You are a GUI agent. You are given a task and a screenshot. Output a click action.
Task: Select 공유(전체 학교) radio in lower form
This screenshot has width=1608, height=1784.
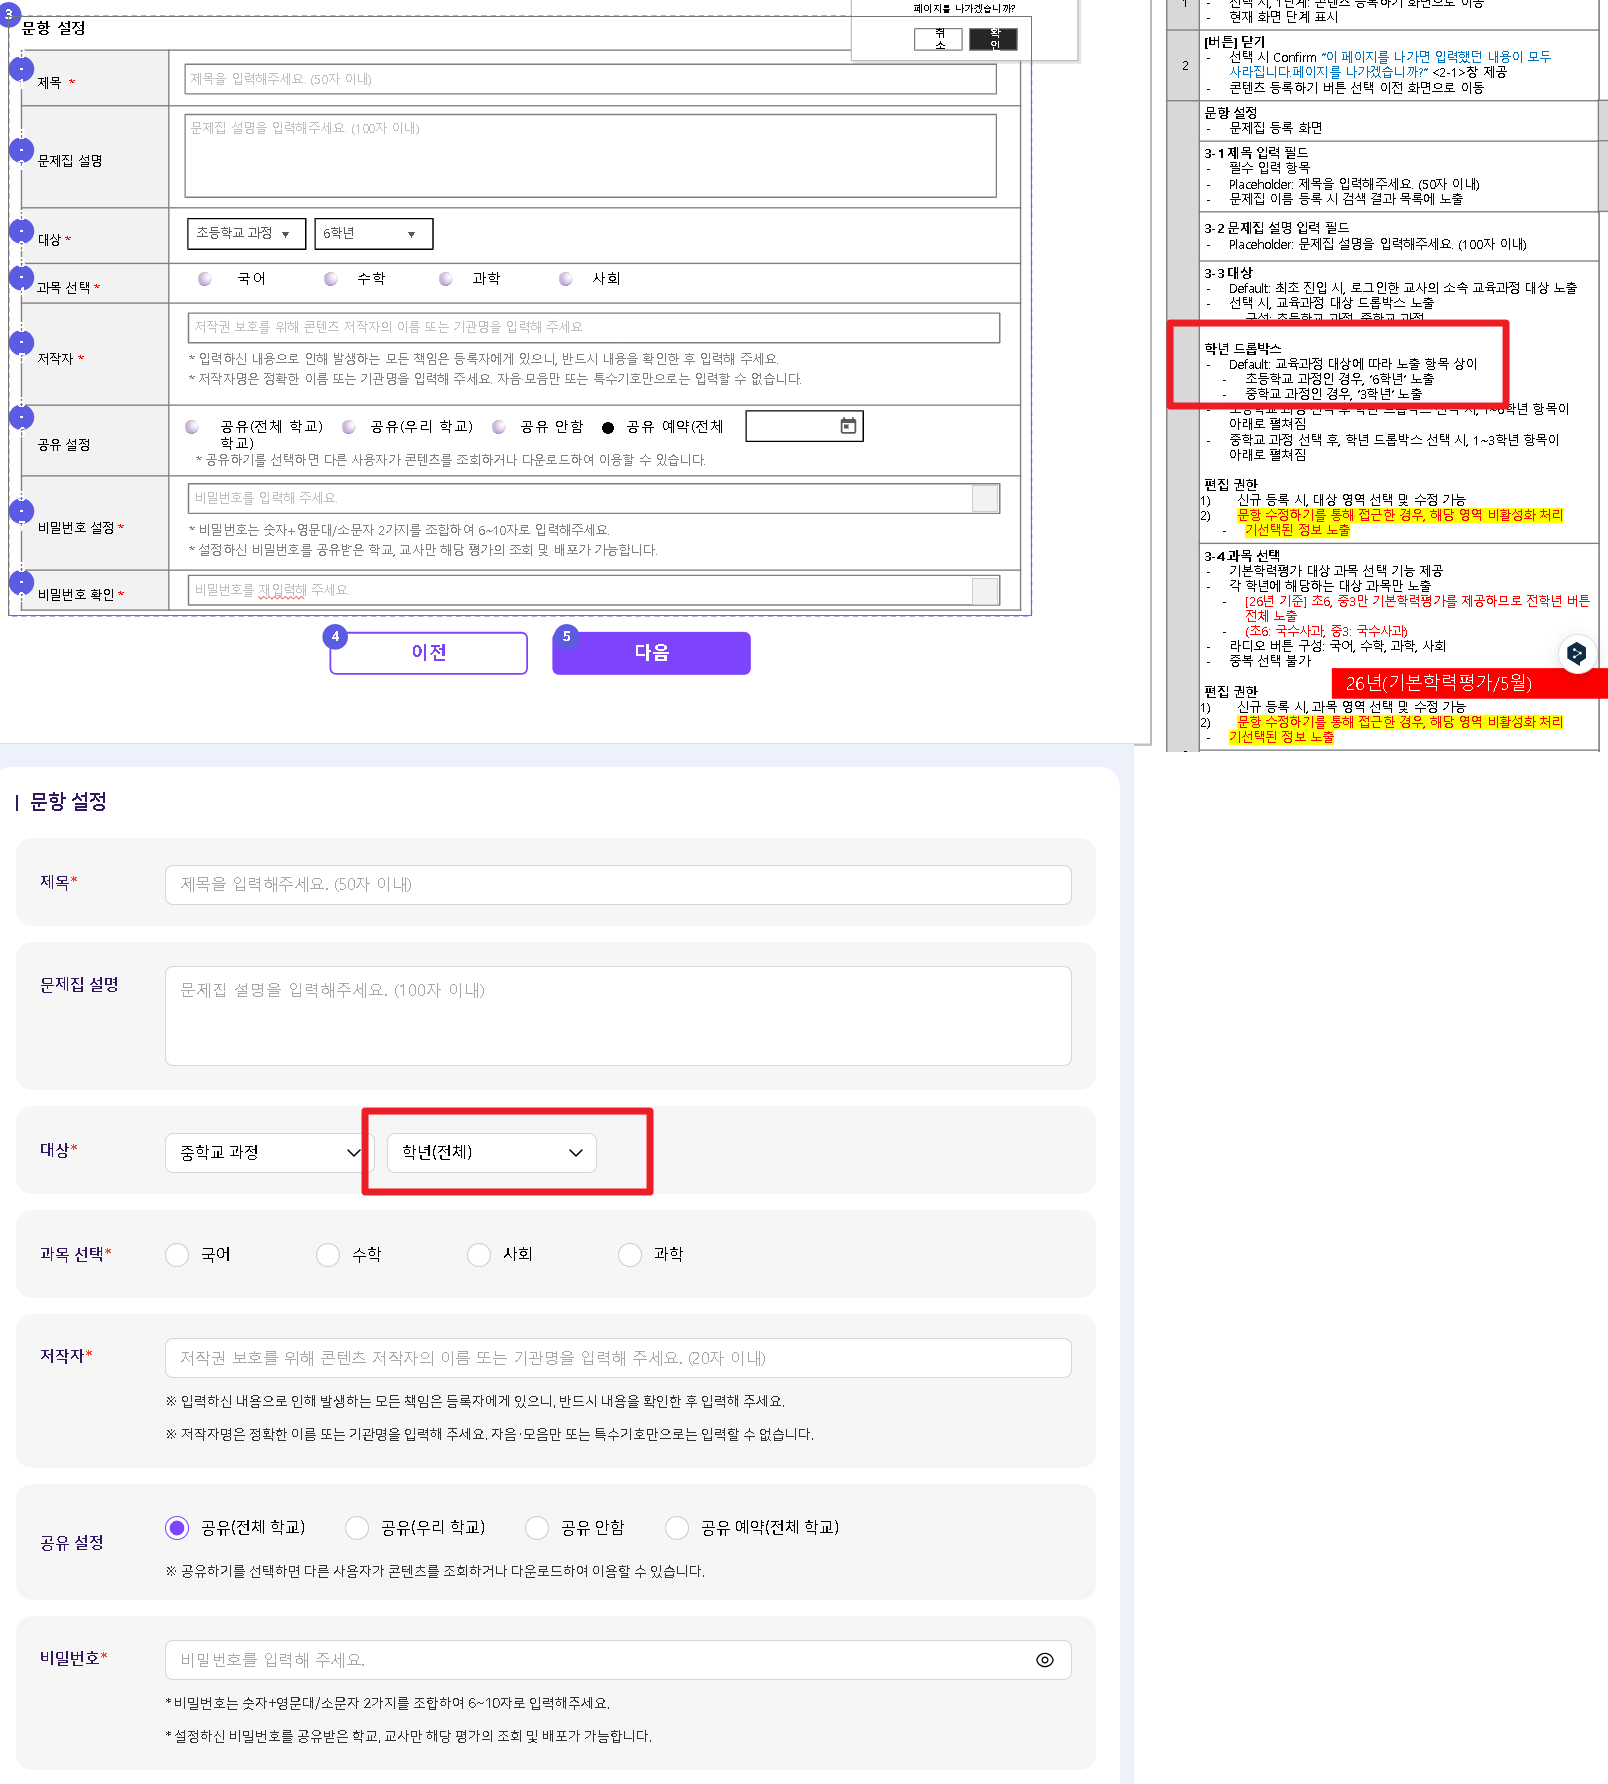click(x=177, y=1527)
